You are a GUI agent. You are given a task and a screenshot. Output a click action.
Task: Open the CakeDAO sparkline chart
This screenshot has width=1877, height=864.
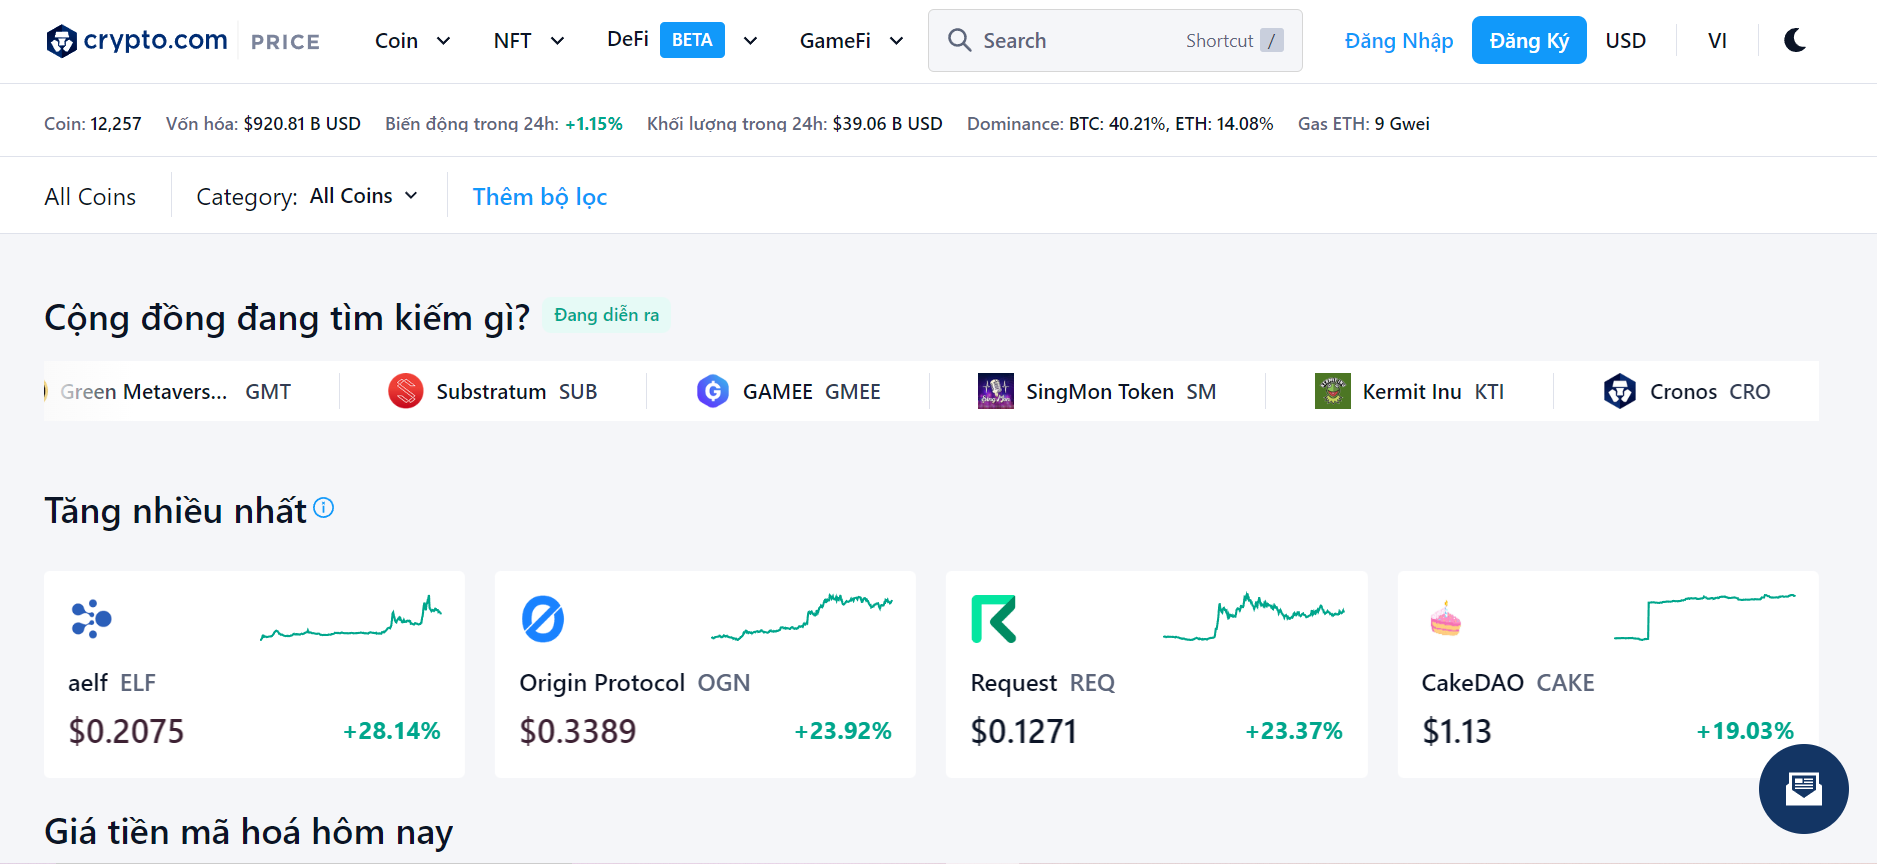[1705, 617]
